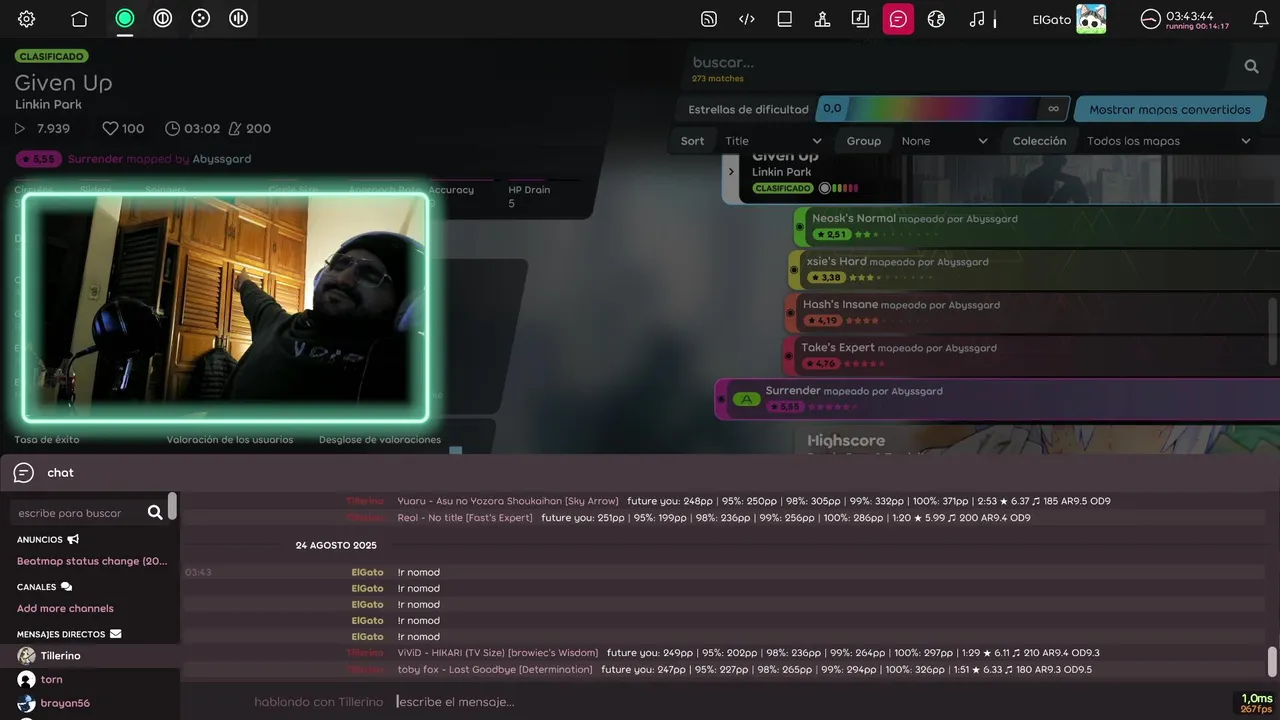The image size is (1280, 720).
Task: Click the toby fox - Last Goodbye link
Action: coord(494,670)
